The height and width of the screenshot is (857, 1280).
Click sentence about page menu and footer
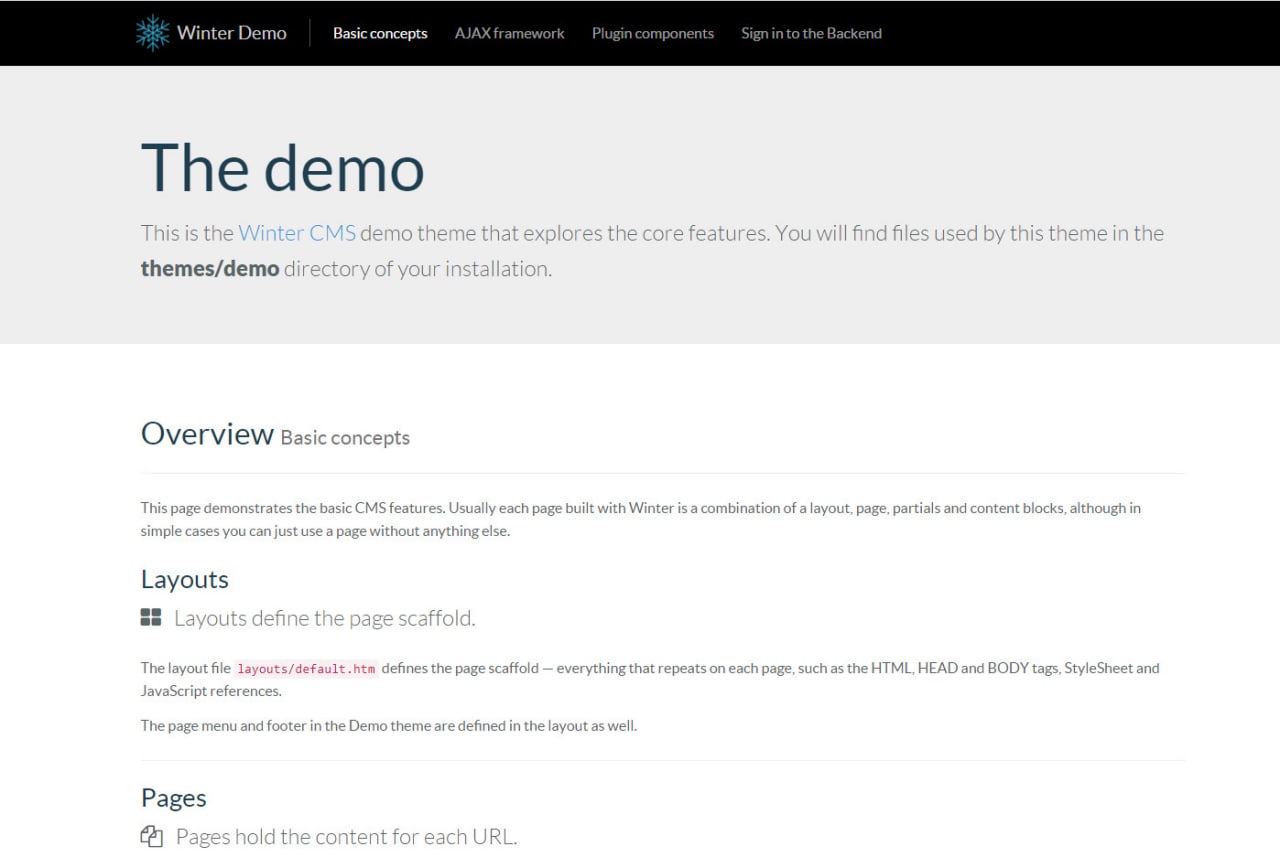point(389,726)
